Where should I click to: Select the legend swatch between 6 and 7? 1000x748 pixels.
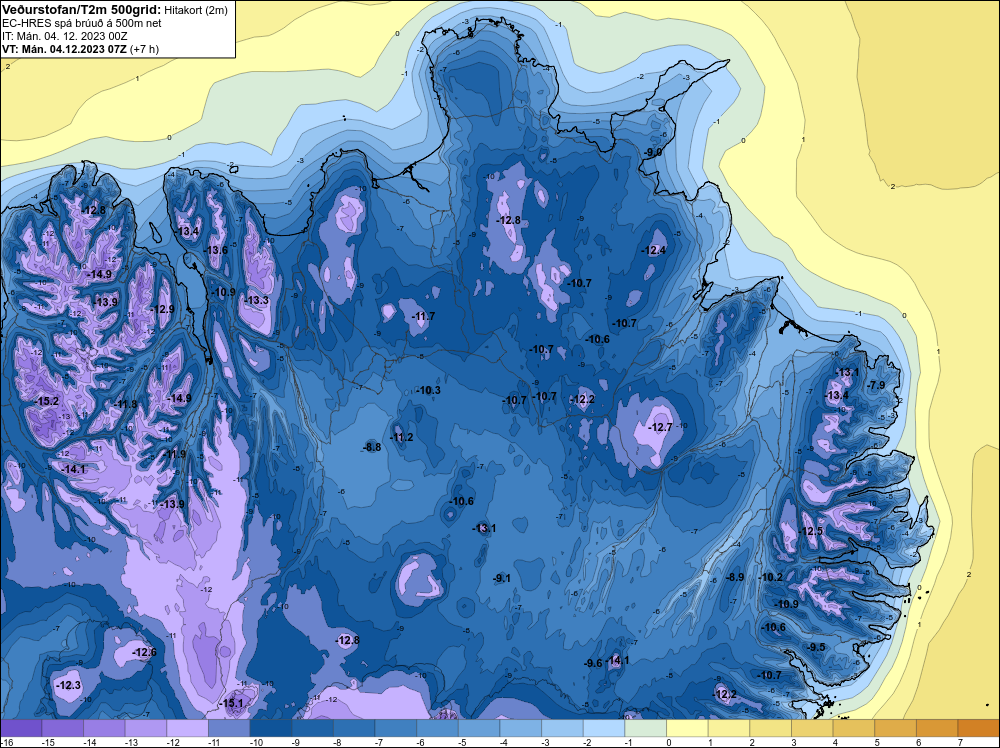tap(937, 728)
